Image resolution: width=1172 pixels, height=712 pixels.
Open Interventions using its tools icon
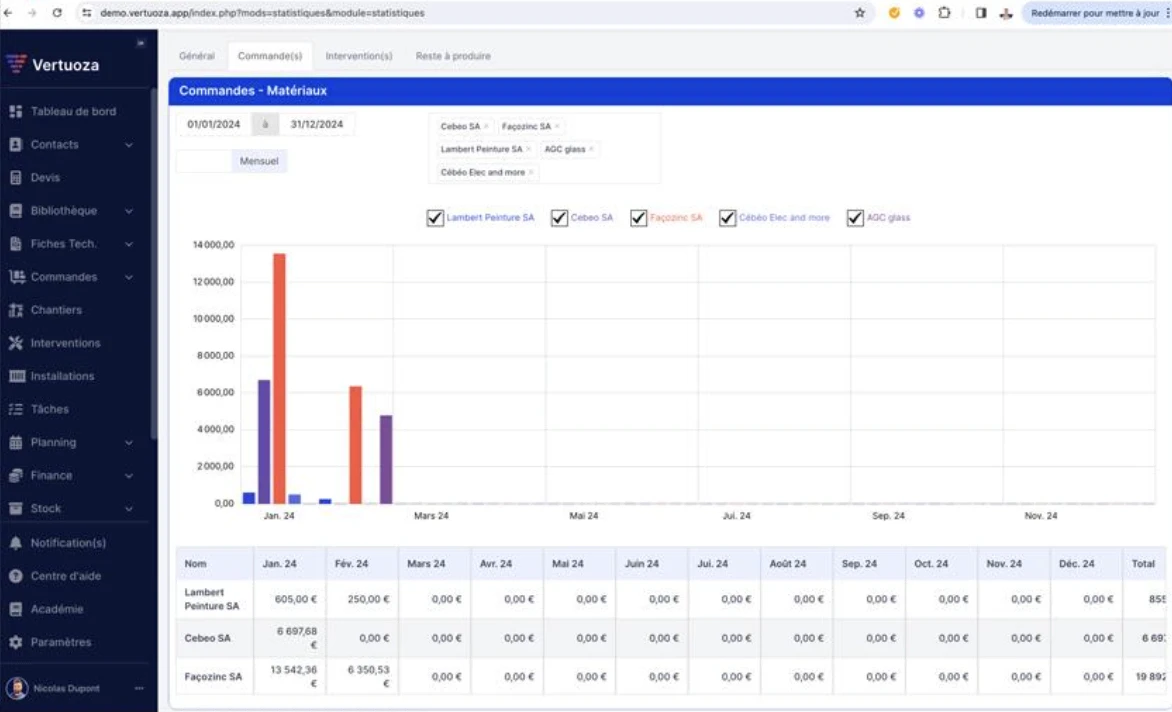16,343
